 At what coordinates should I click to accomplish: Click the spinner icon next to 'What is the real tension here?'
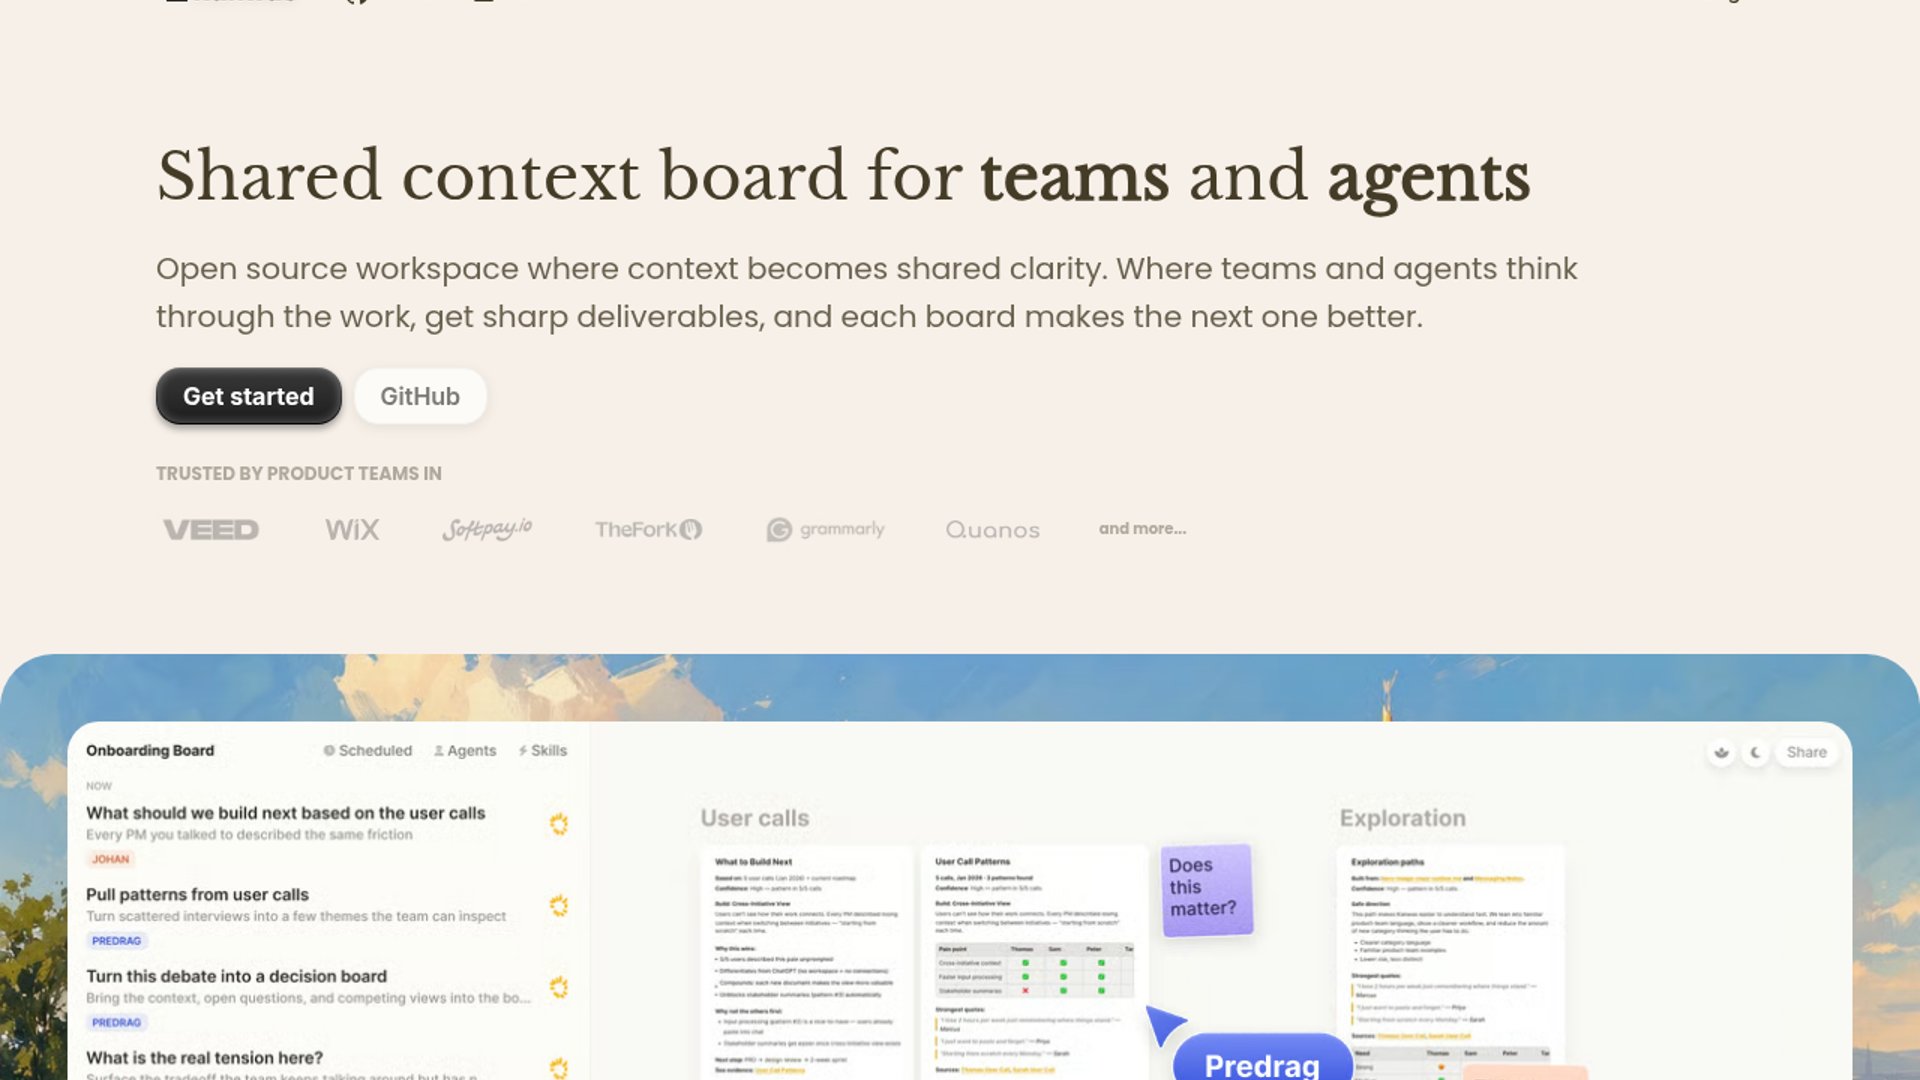coord(559,1067)
